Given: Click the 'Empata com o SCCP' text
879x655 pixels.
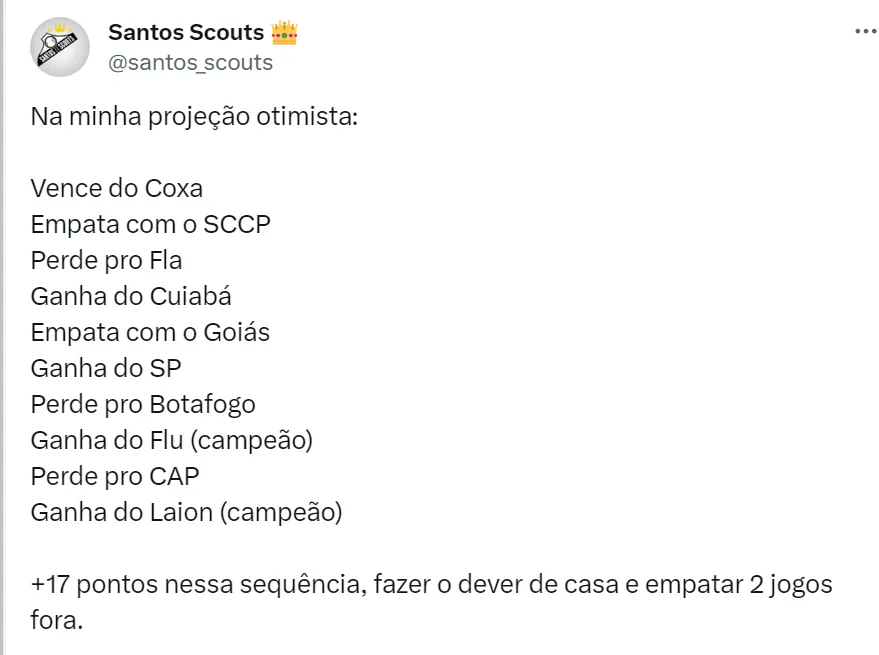Looking at the screenshot, I should pyautogui.click(x=151, y=224).
